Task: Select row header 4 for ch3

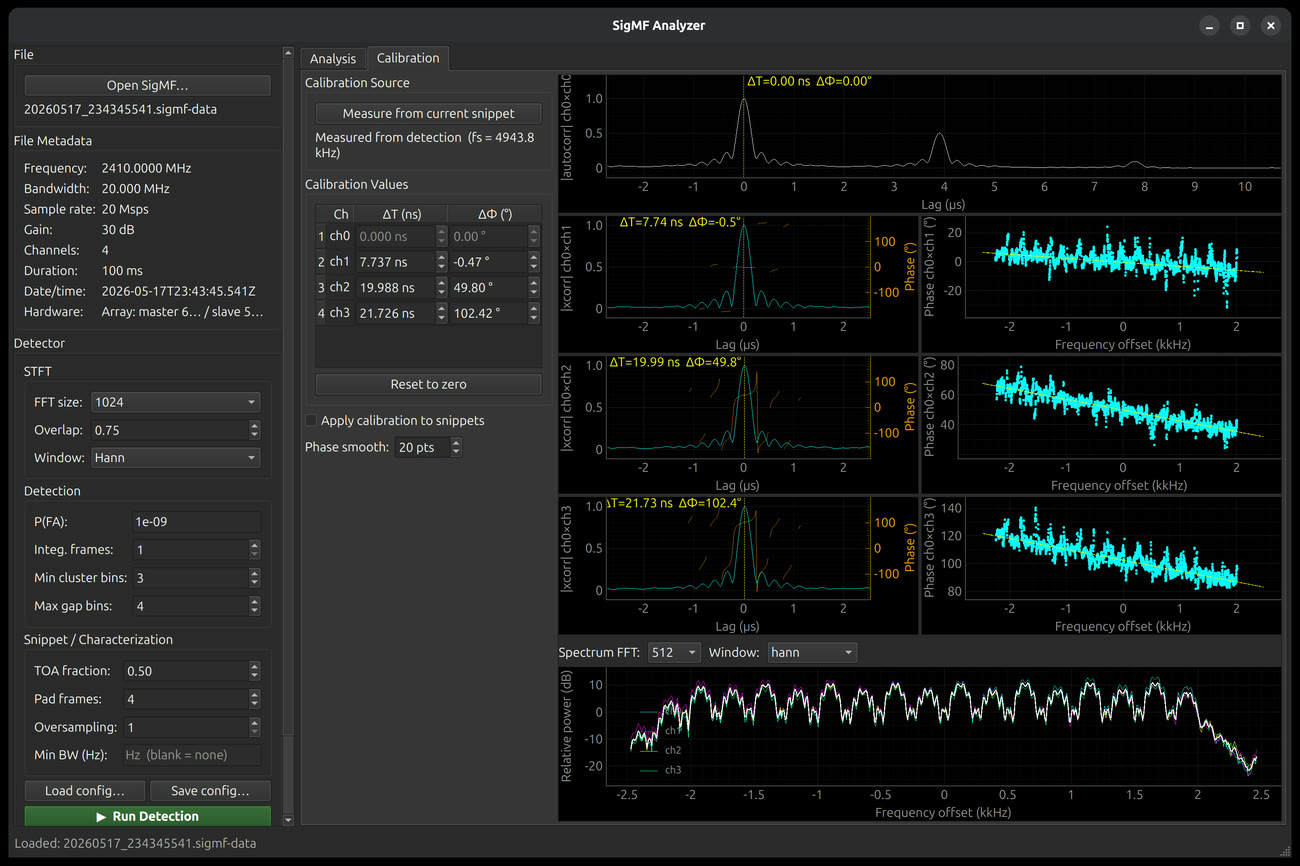Action: (321, 313)
